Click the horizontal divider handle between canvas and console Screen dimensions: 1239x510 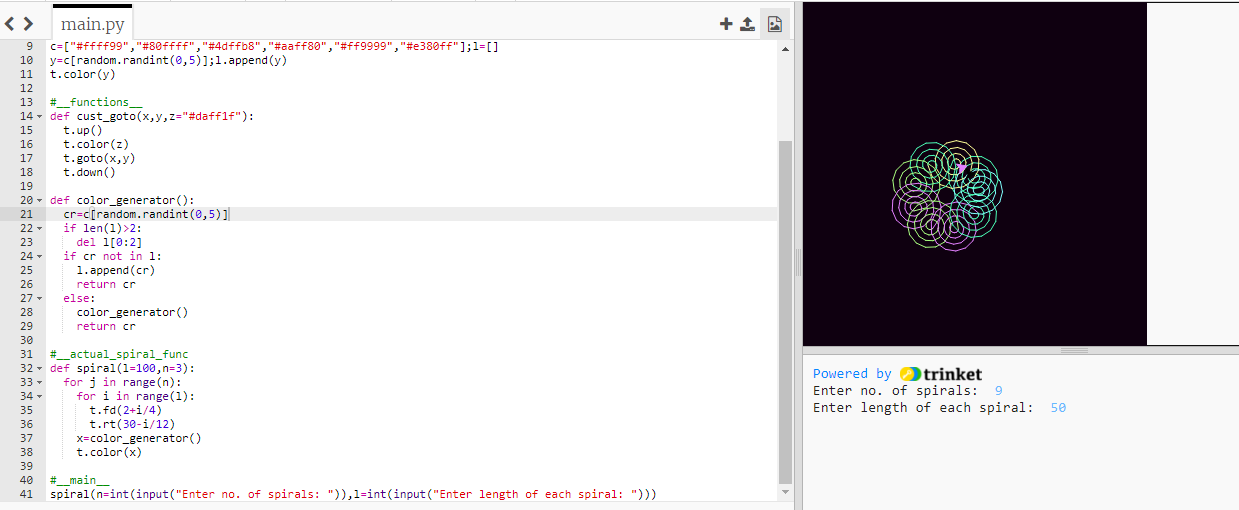tap(1074, 350)
